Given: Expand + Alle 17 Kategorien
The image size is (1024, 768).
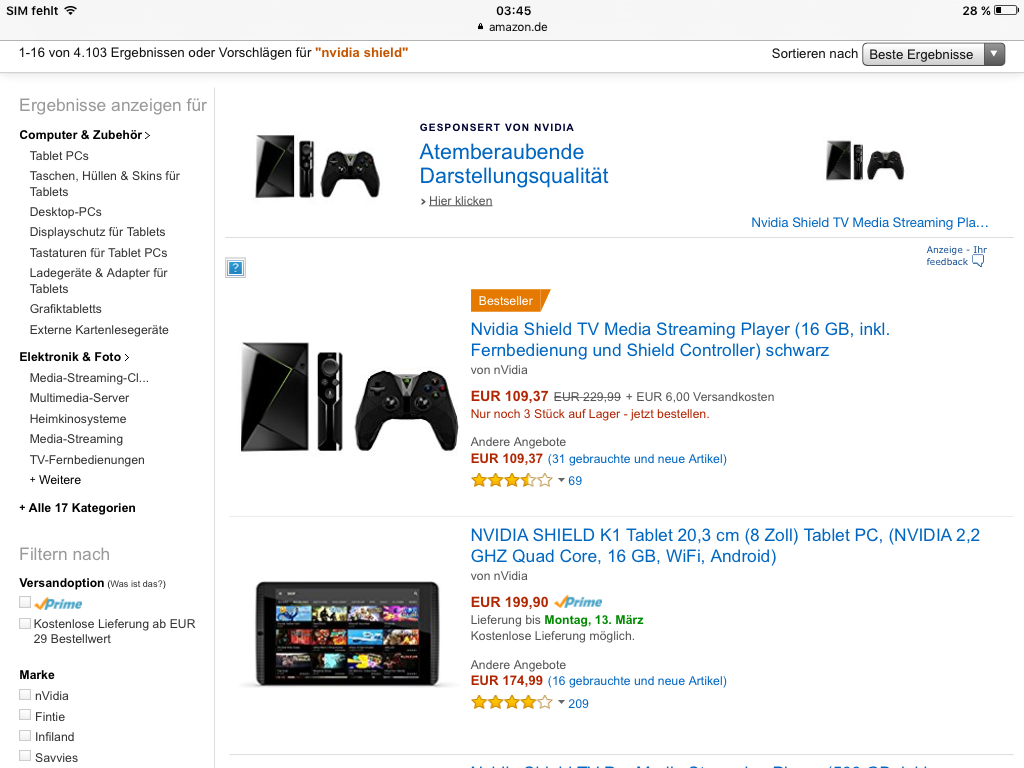Looking at the screenshot, I should [78, 508].
